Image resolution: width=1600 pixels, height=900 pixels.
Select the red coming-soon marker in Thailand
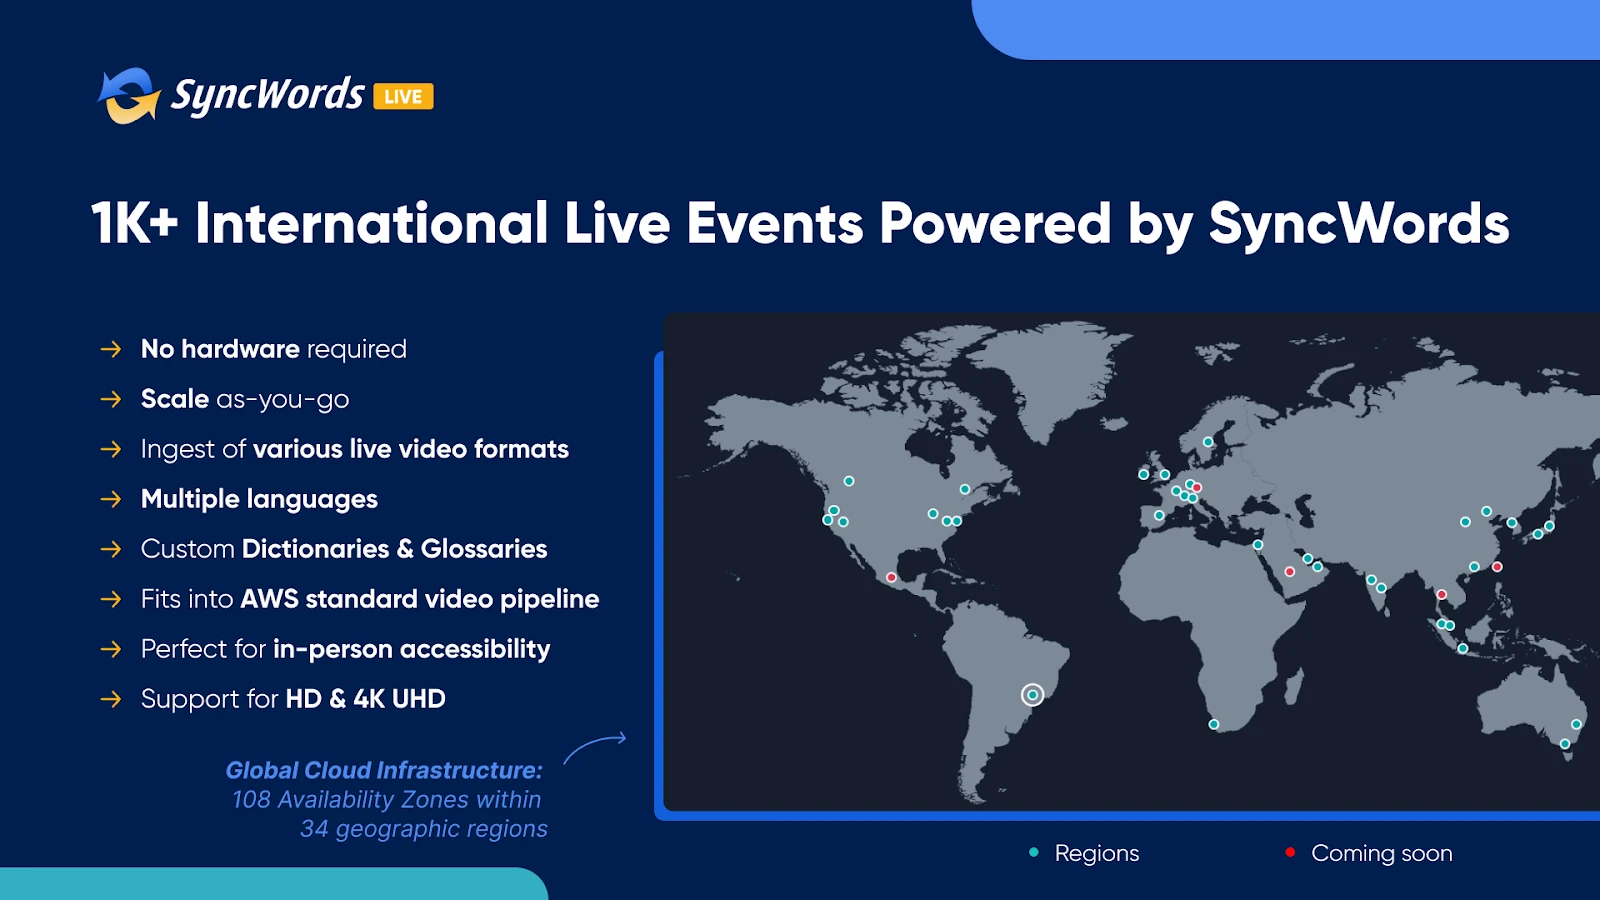coord(1441,595)
